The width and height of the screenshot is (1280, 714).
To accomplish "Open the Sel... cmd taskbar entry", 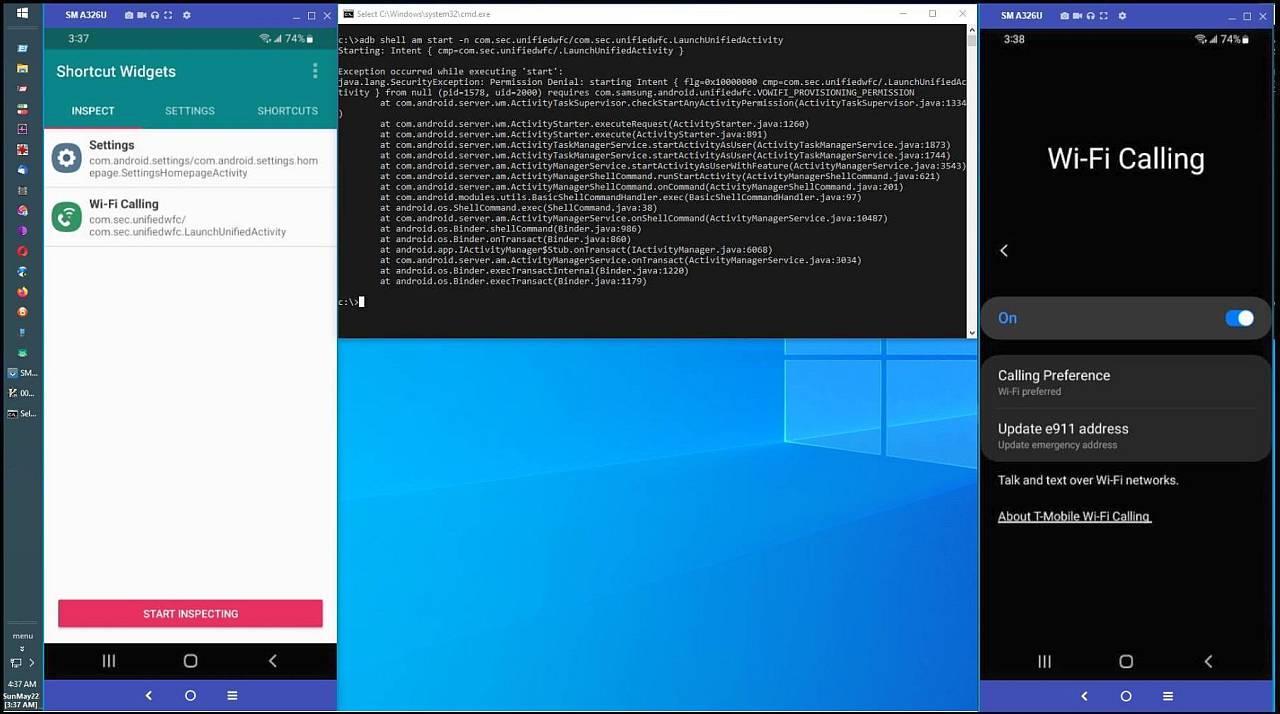I will [x=22, y=413].
